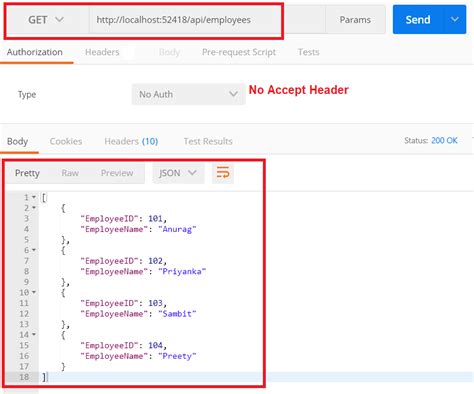Image resolution: width=474 pixels, height=394 pixels.
Task: Open the No Auth type dropdown
Action: click(x=188, y=94)
